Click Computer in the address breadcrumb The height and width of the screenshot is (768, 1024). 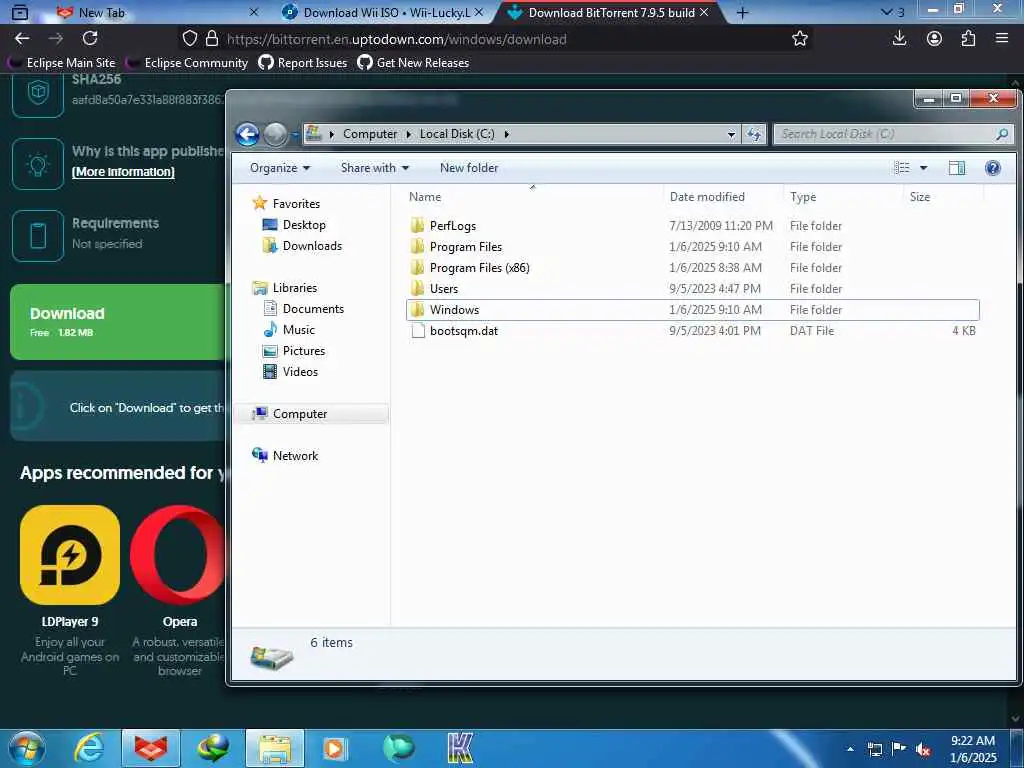click(x=370, y=134)
